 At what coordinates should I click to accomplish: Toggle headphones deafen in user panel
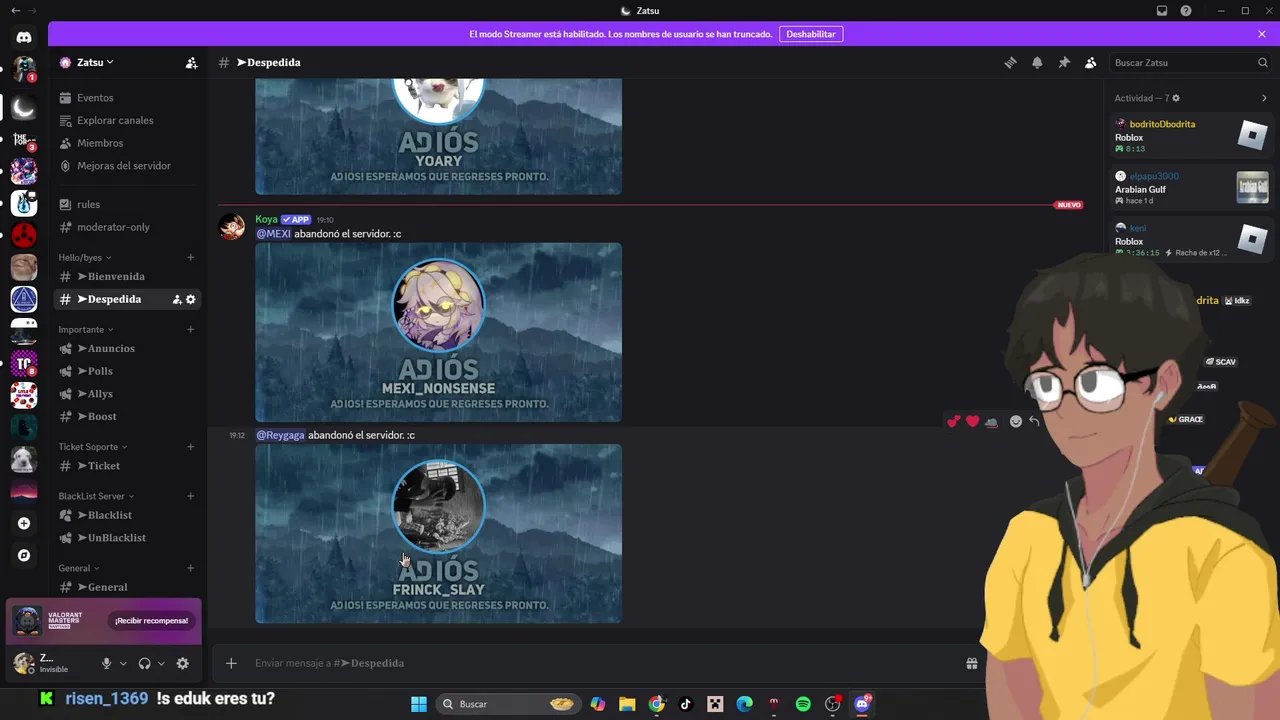click(144, 663)
